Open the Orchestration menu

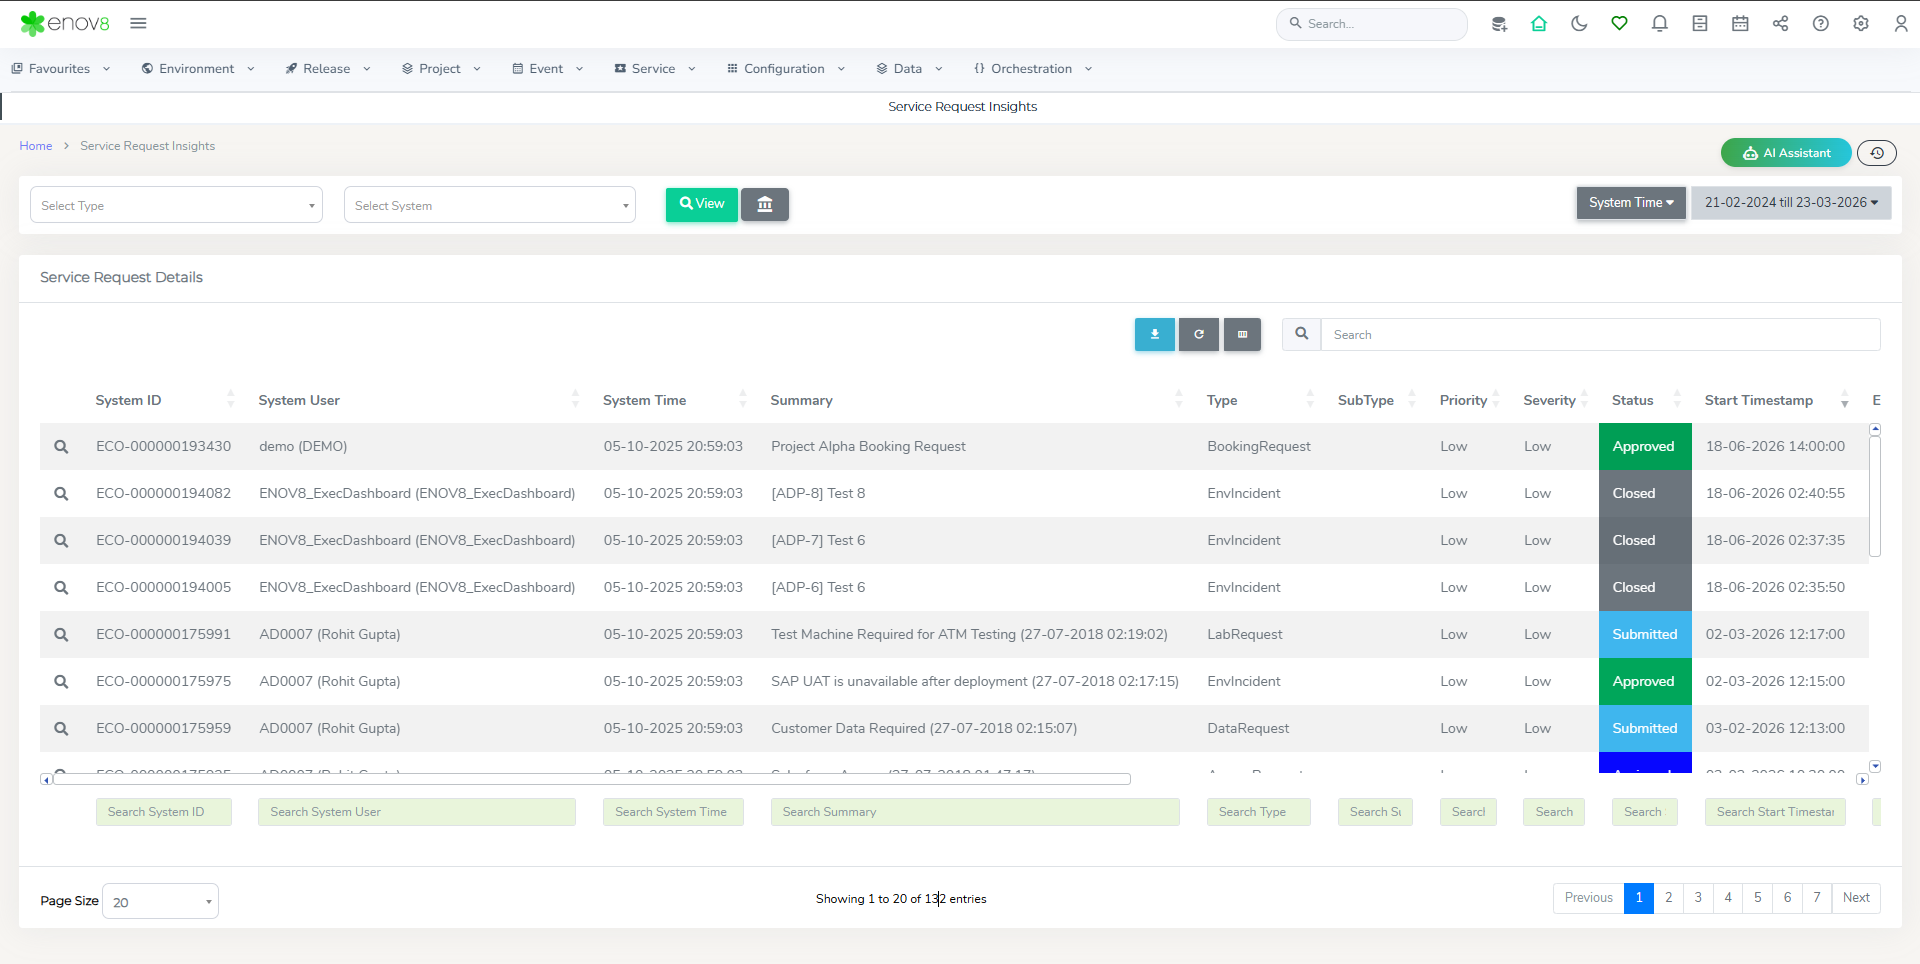(x=1032, y=69)
